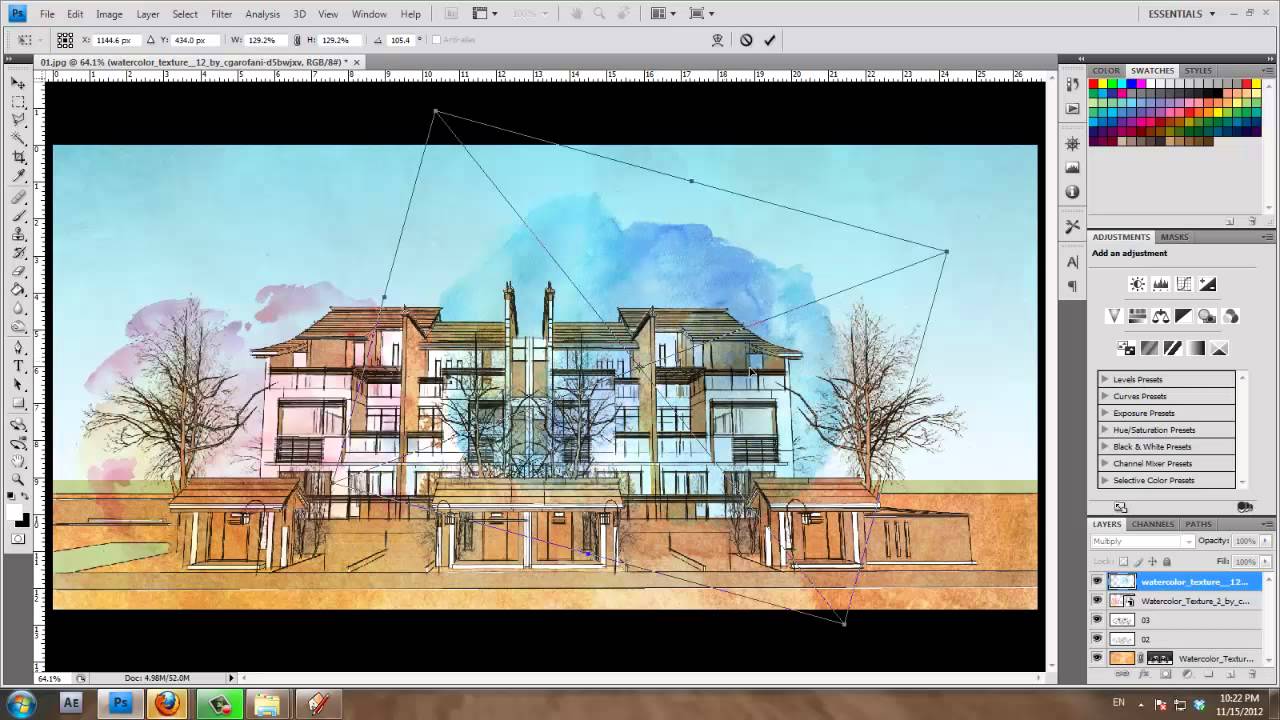Open After Effects from the taskbar

click(71, 703)
